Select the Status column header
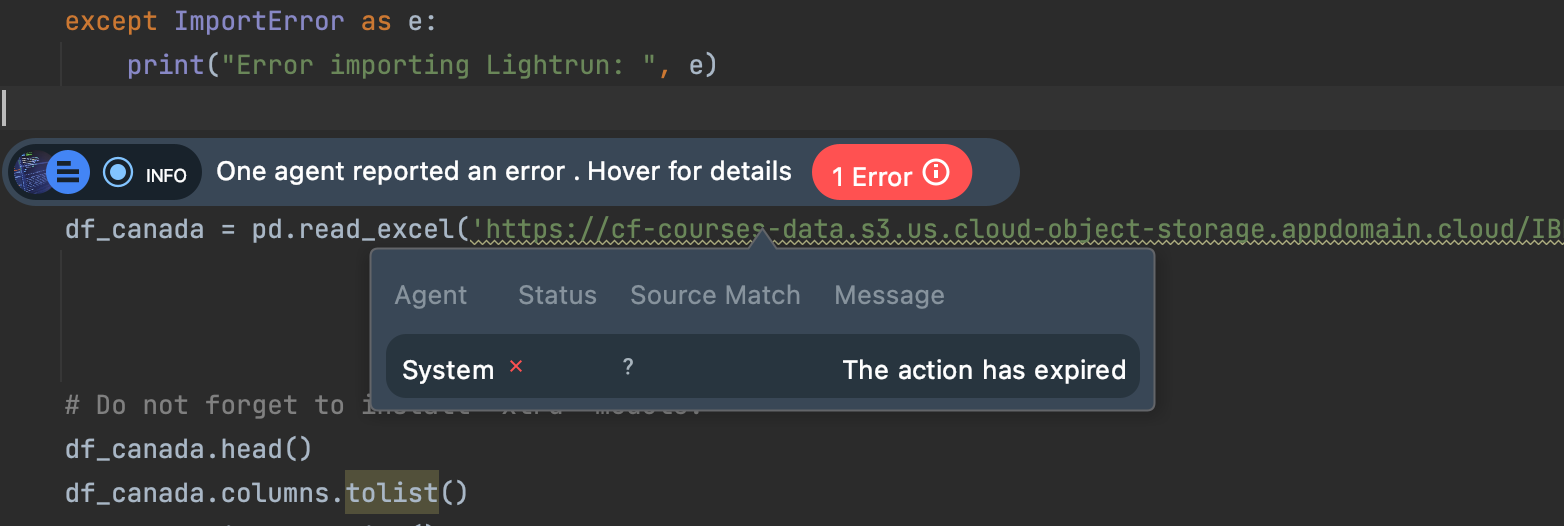 pyautogui.click(x=557, y=295)
